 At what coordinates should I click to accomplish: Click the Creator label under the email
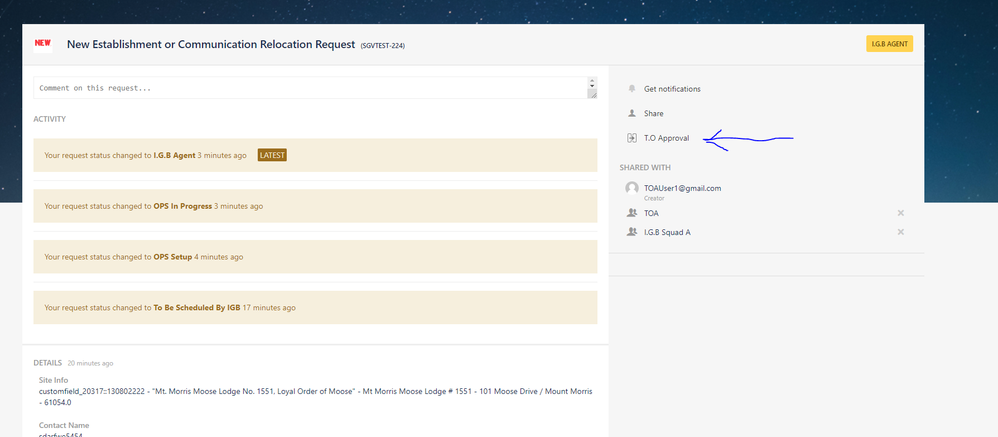click(x=654, y=198)
